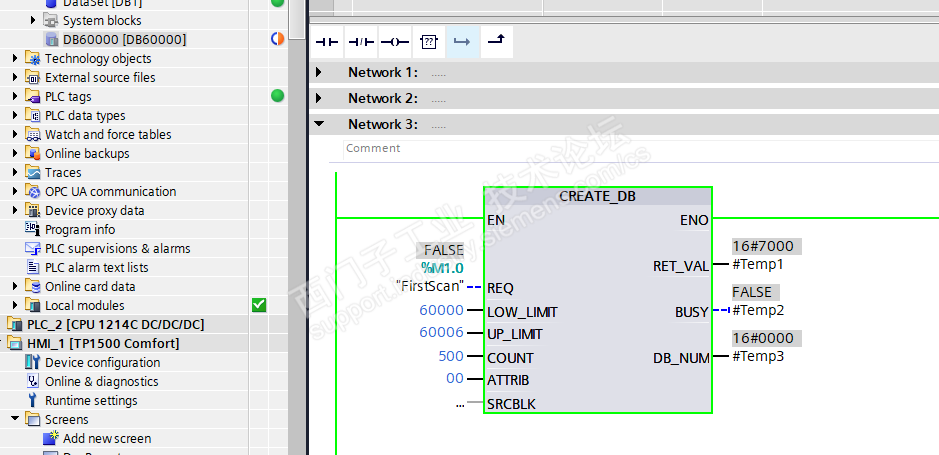Expand the Online backups node
Screen dimensions: 939x455
click(15, 154)
